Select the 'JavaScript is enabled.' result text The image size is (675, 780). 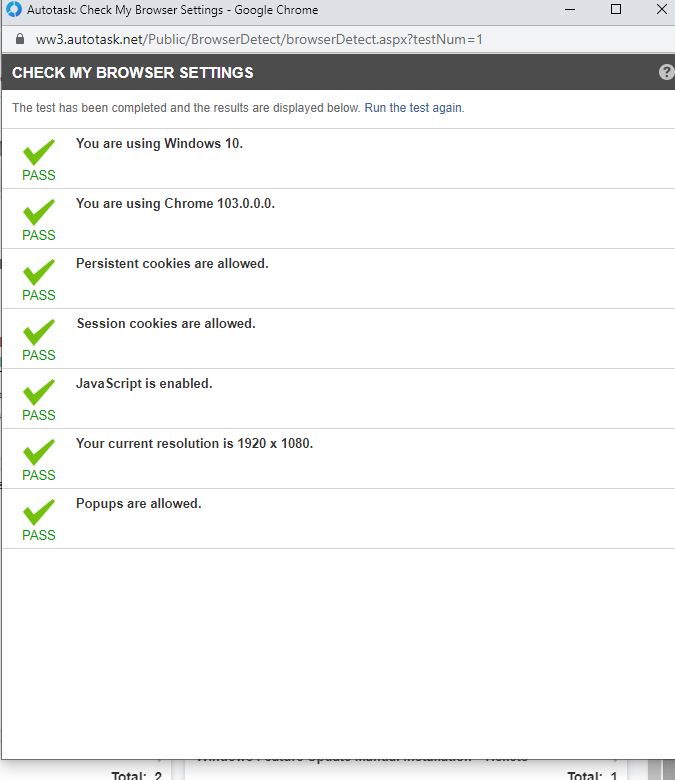pos(144,383)
